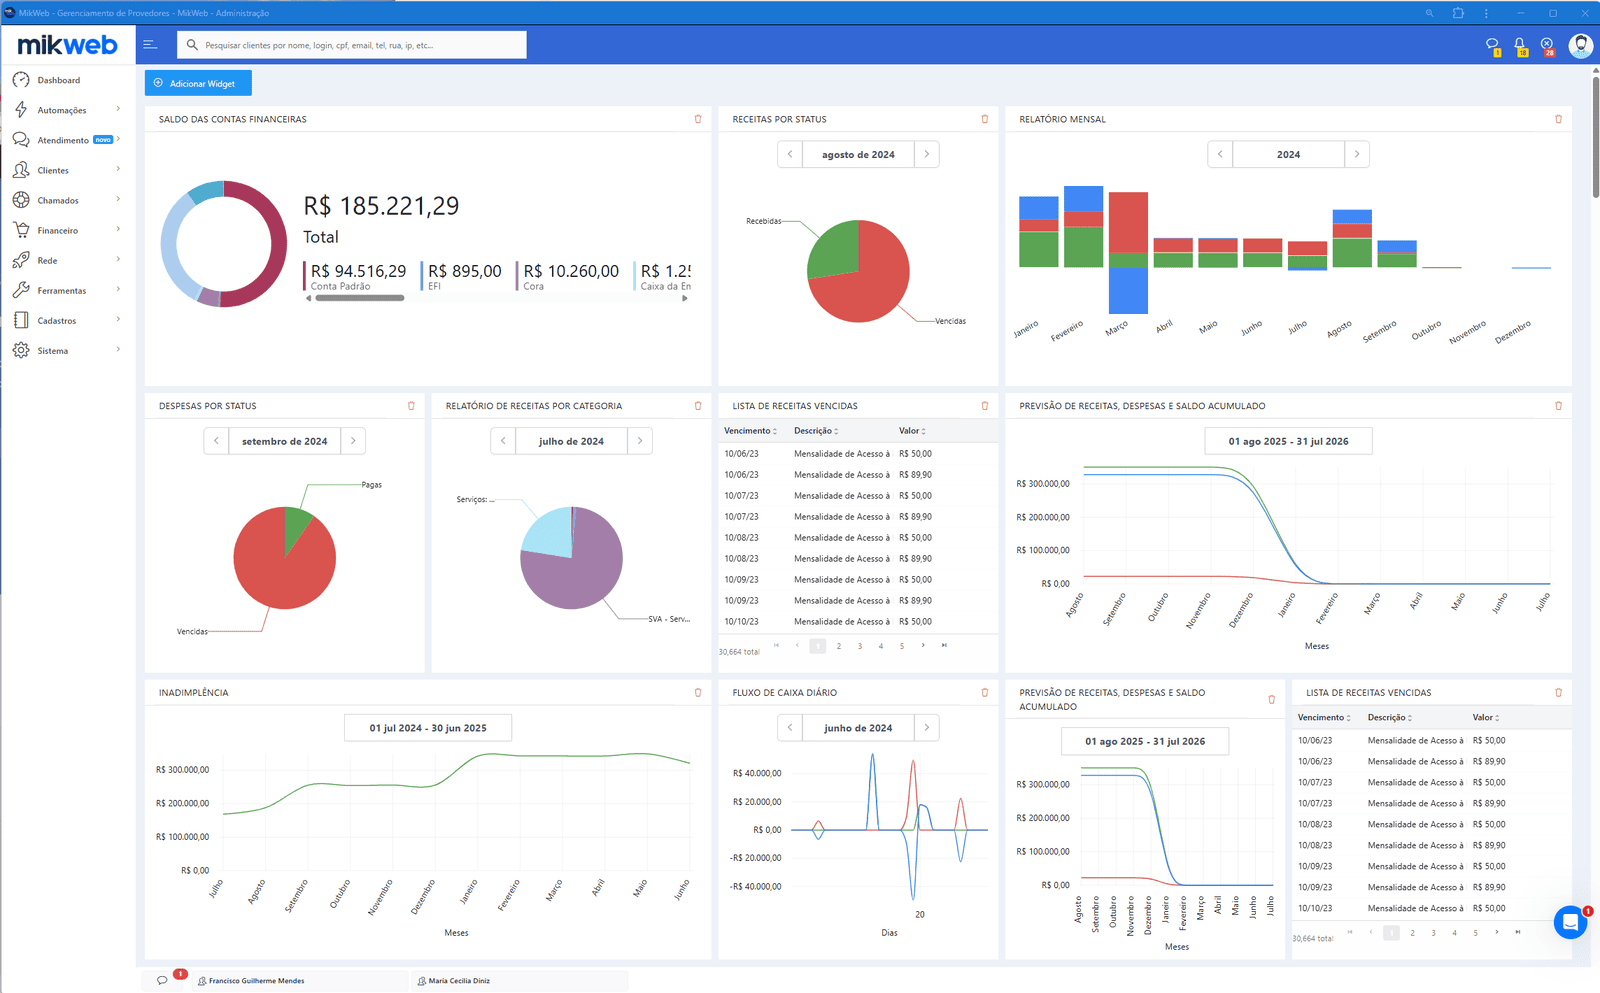1600x993 pixels.
Task: Open the blue chat support bubble
Action: (1570, 921)
